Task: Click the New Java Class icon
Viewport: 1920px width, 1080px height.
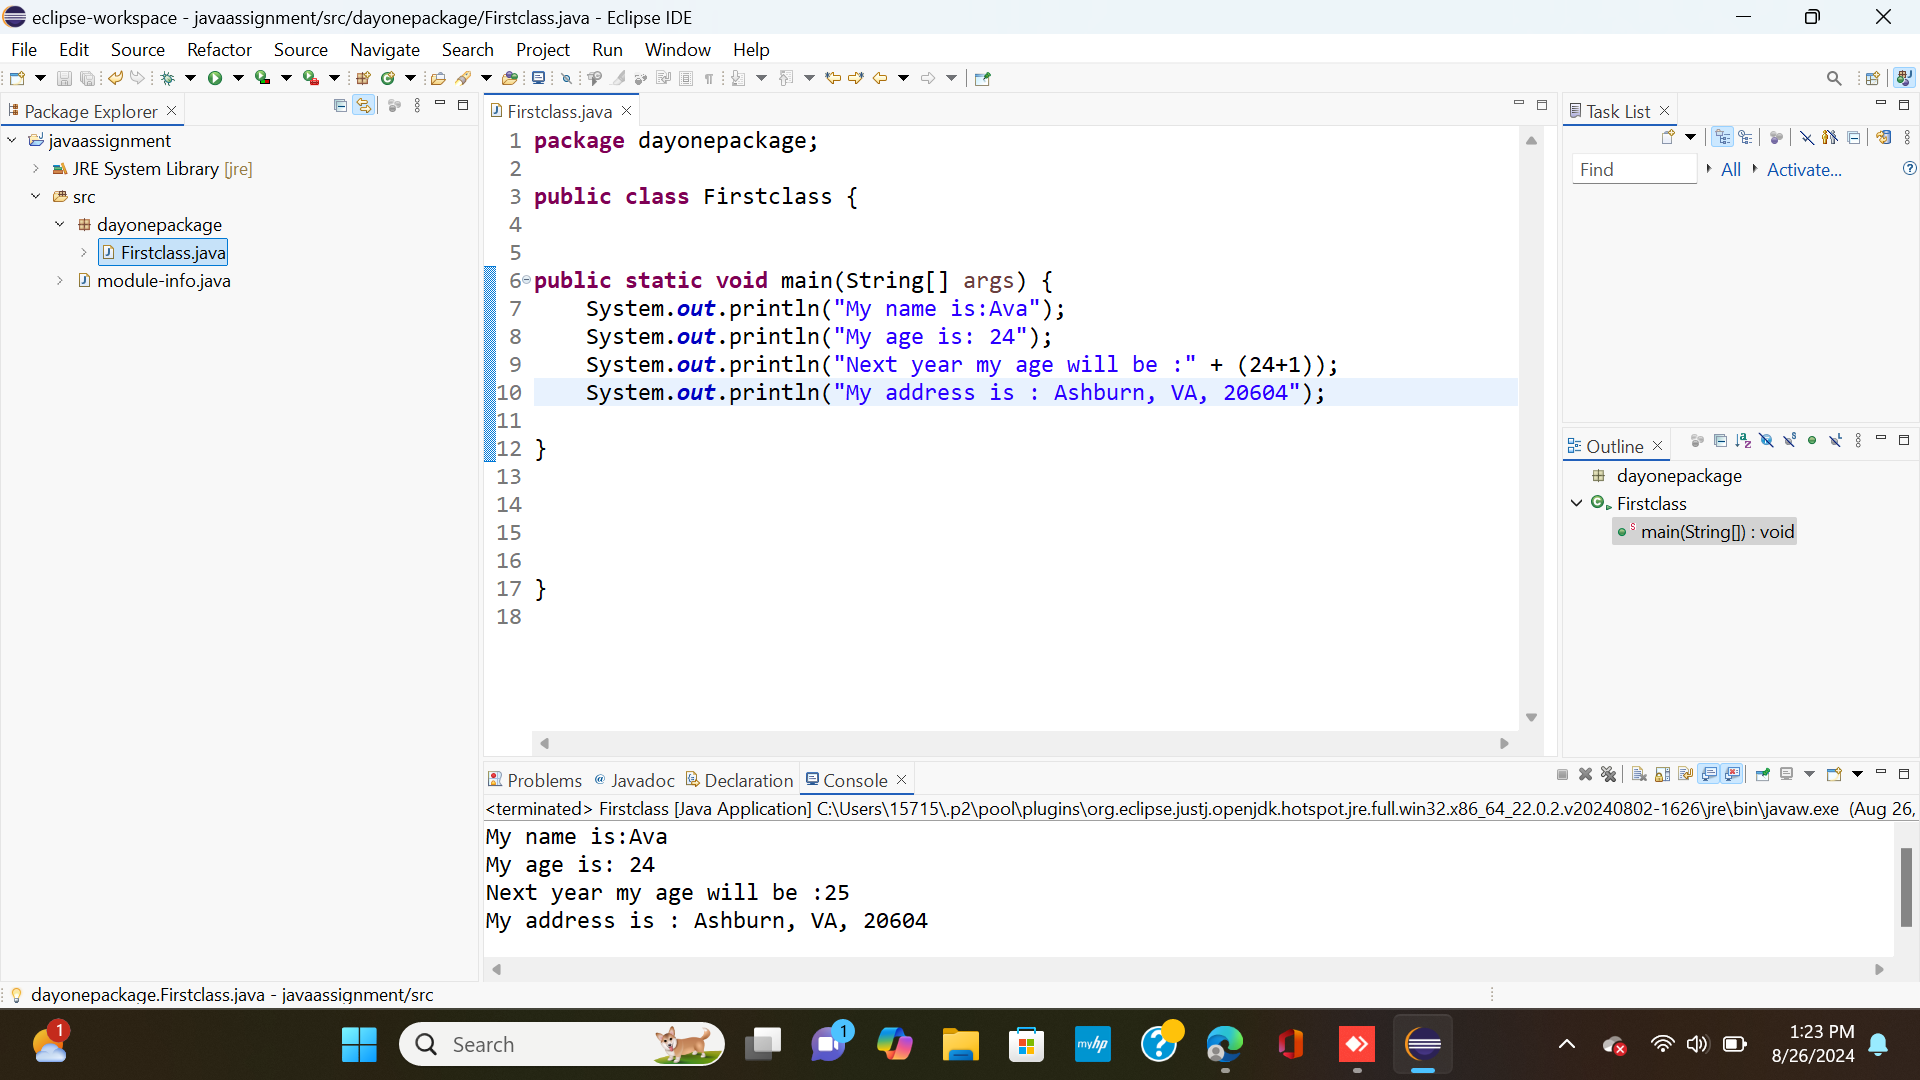Action: point(388,78)
